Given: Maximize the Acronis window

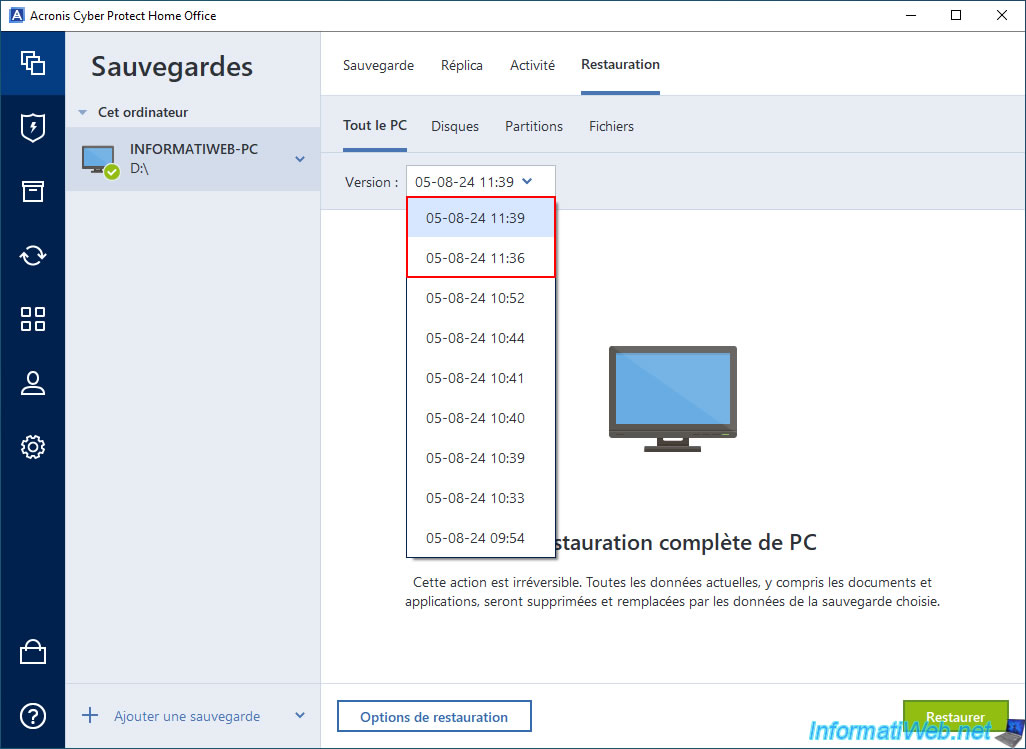Looking at the screenshot, I should [956, 15].
